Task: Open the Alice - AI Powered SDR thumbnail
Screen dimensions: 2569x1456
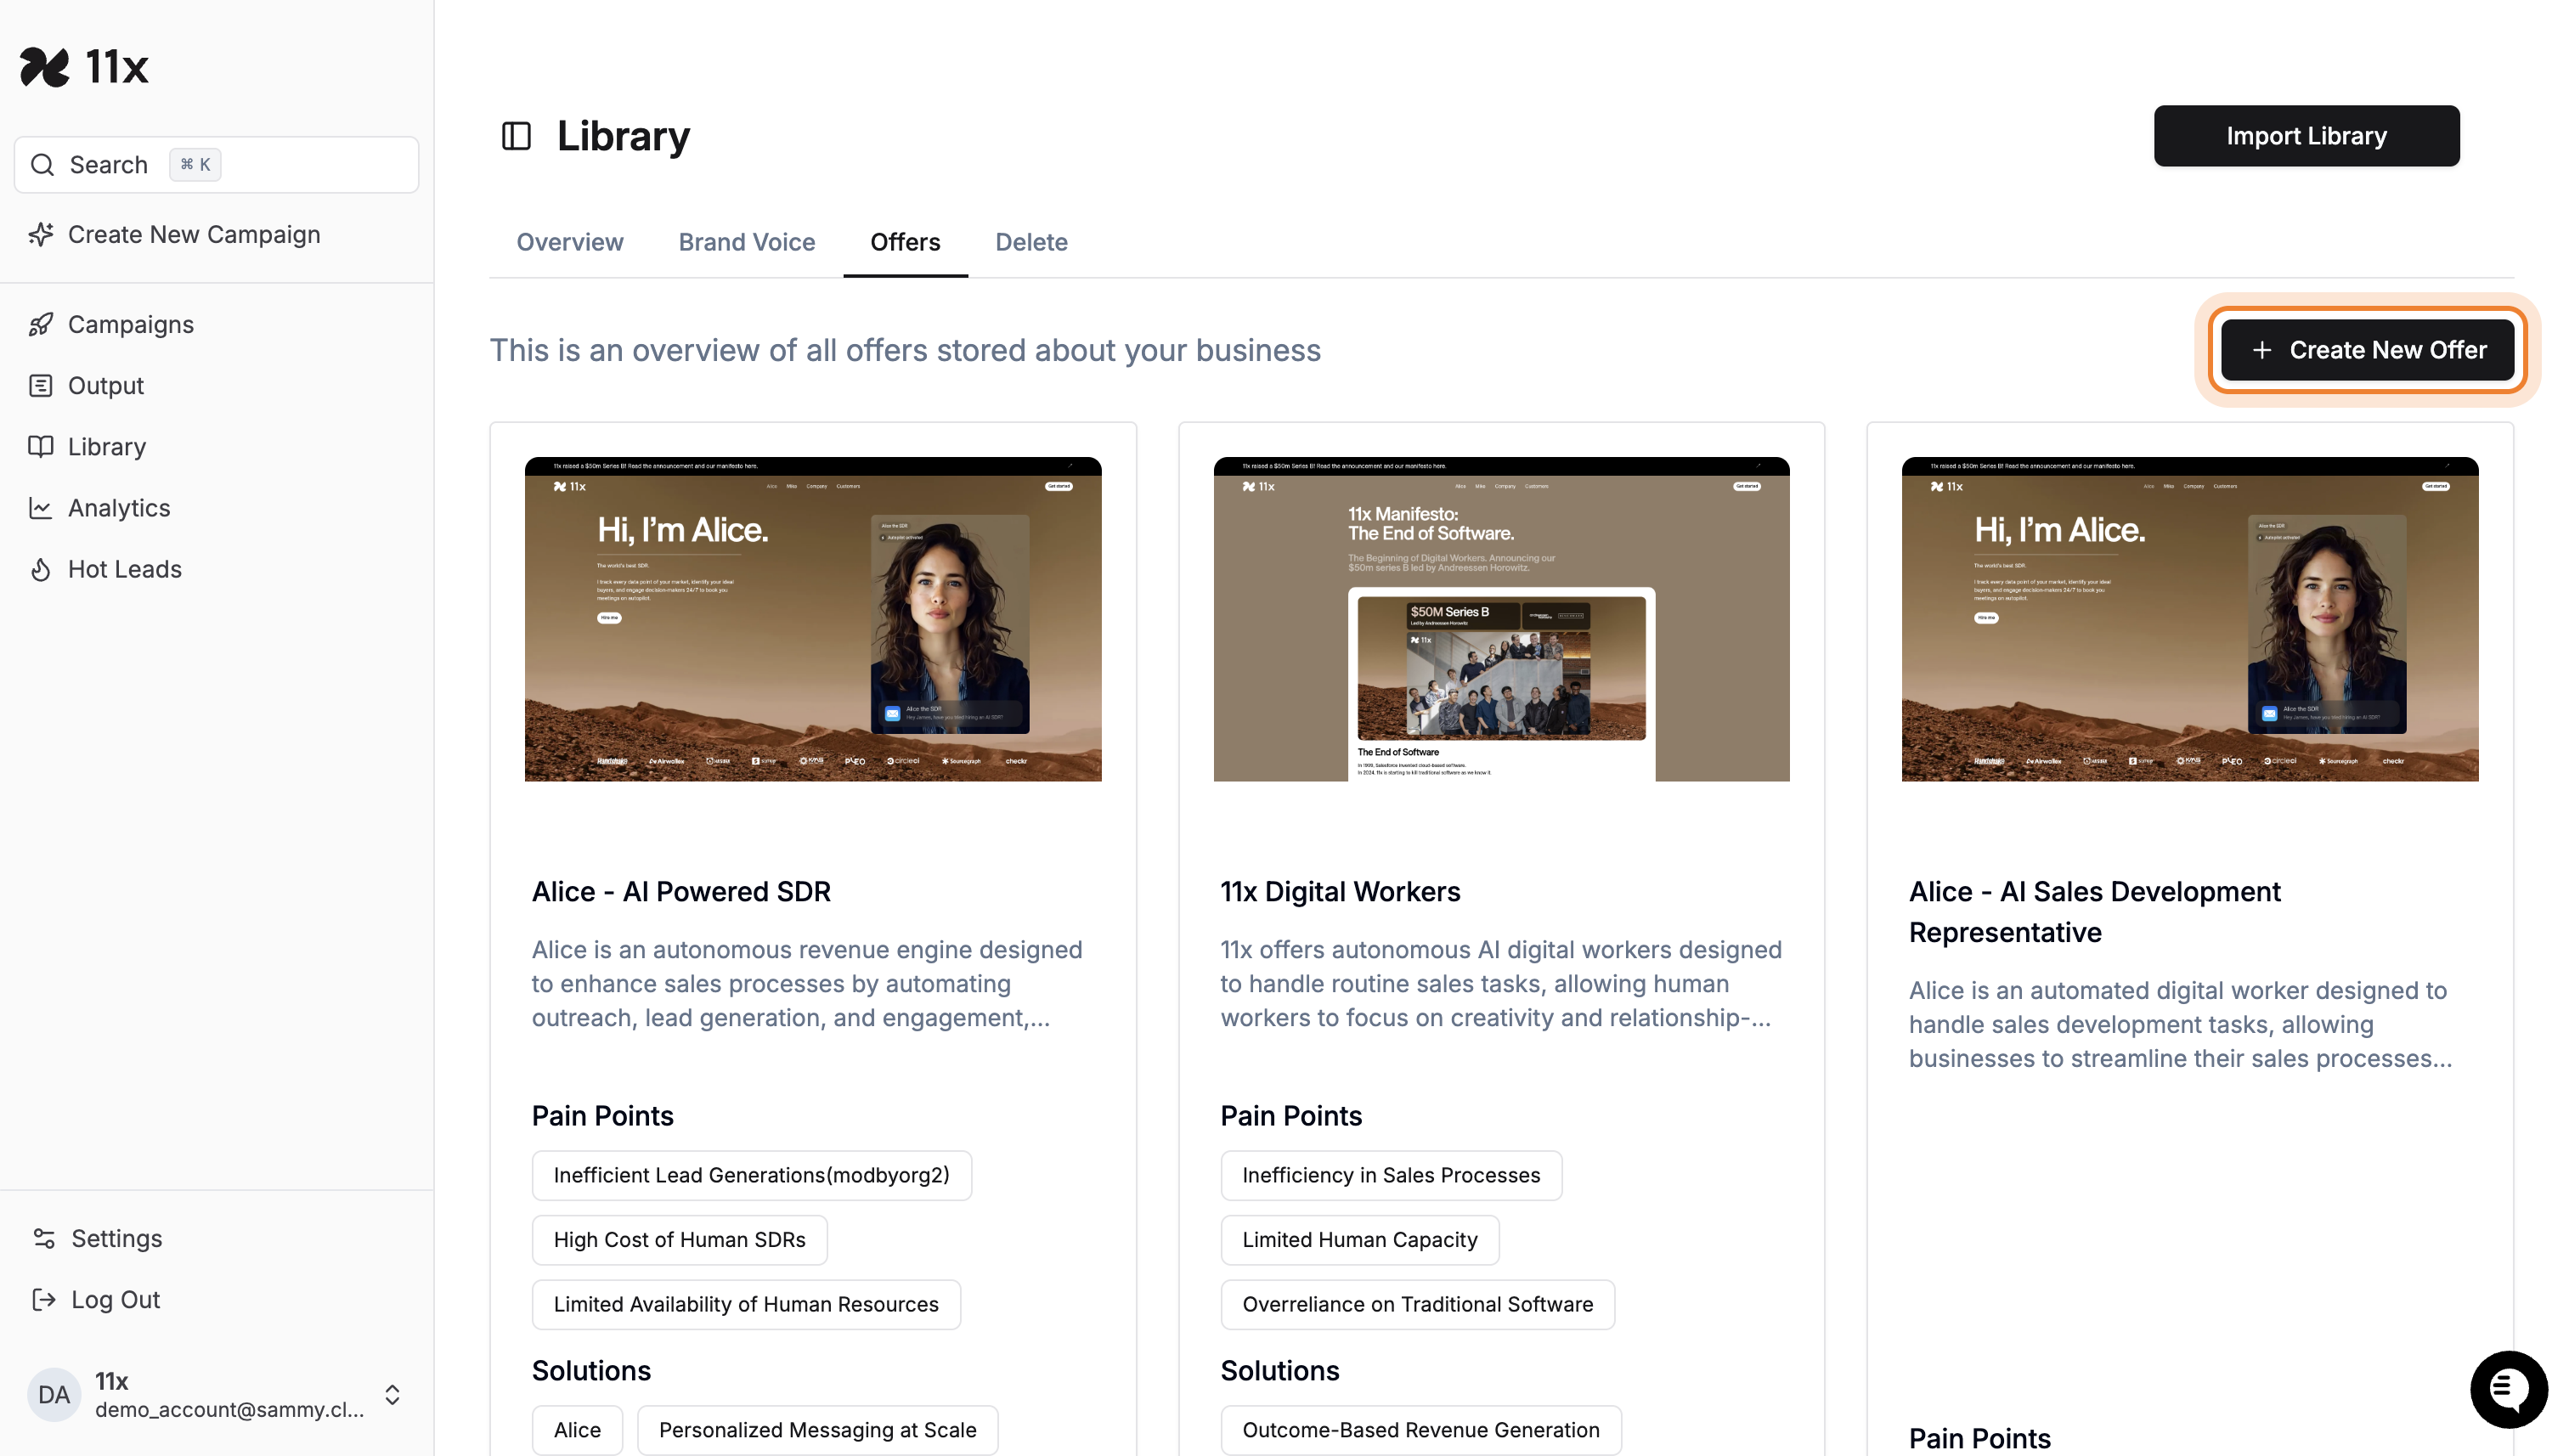Action: [813, 619]
